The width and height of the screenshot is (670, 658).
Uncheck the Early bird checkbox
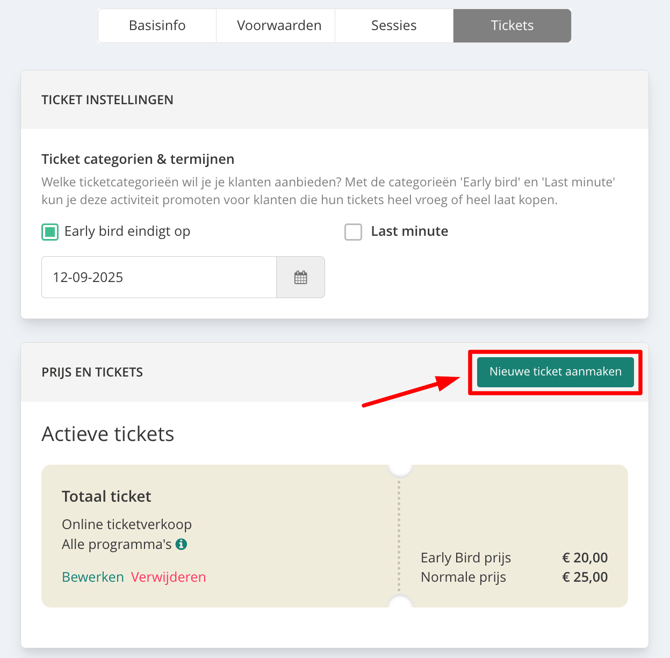point(50,232)
